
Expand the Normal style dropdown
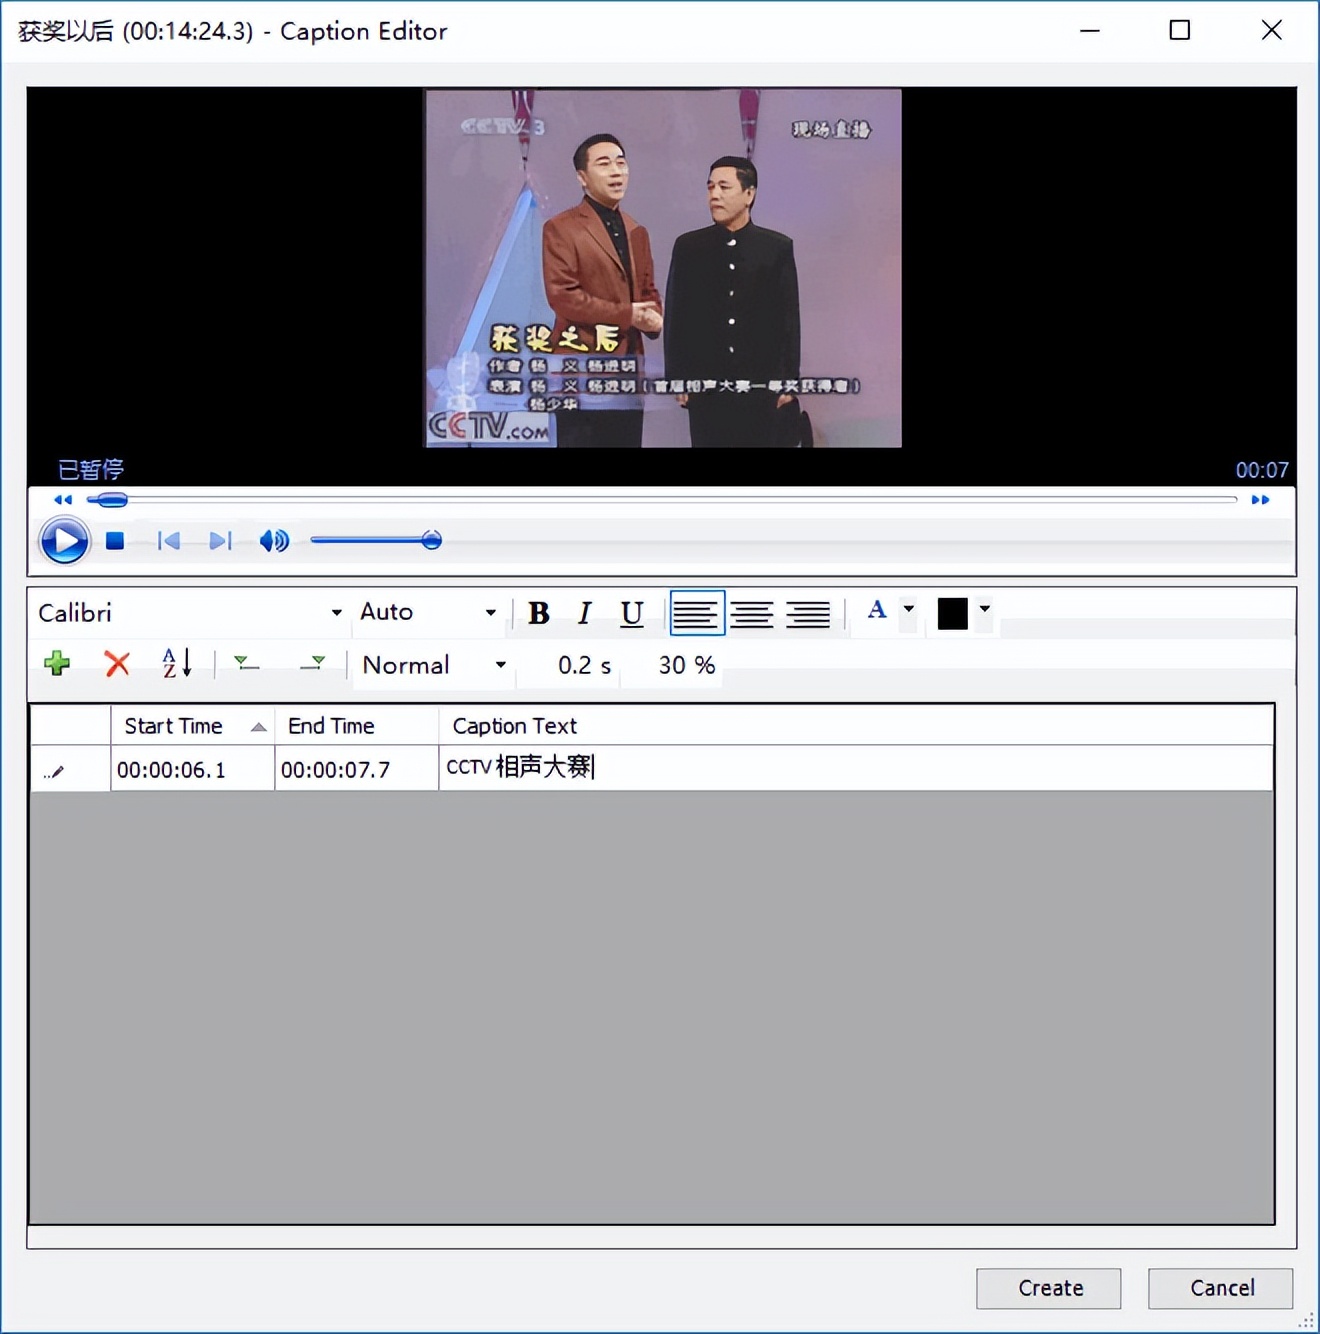[x=434, y=665]
